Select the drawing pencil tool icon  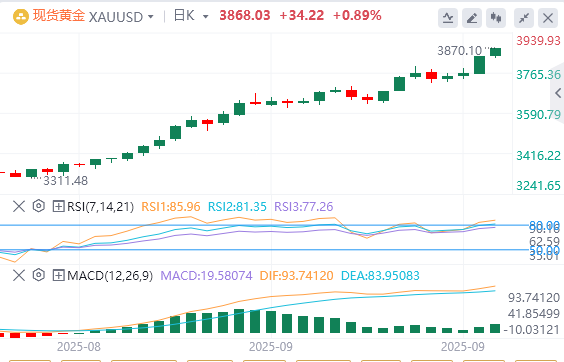point(472,18)
